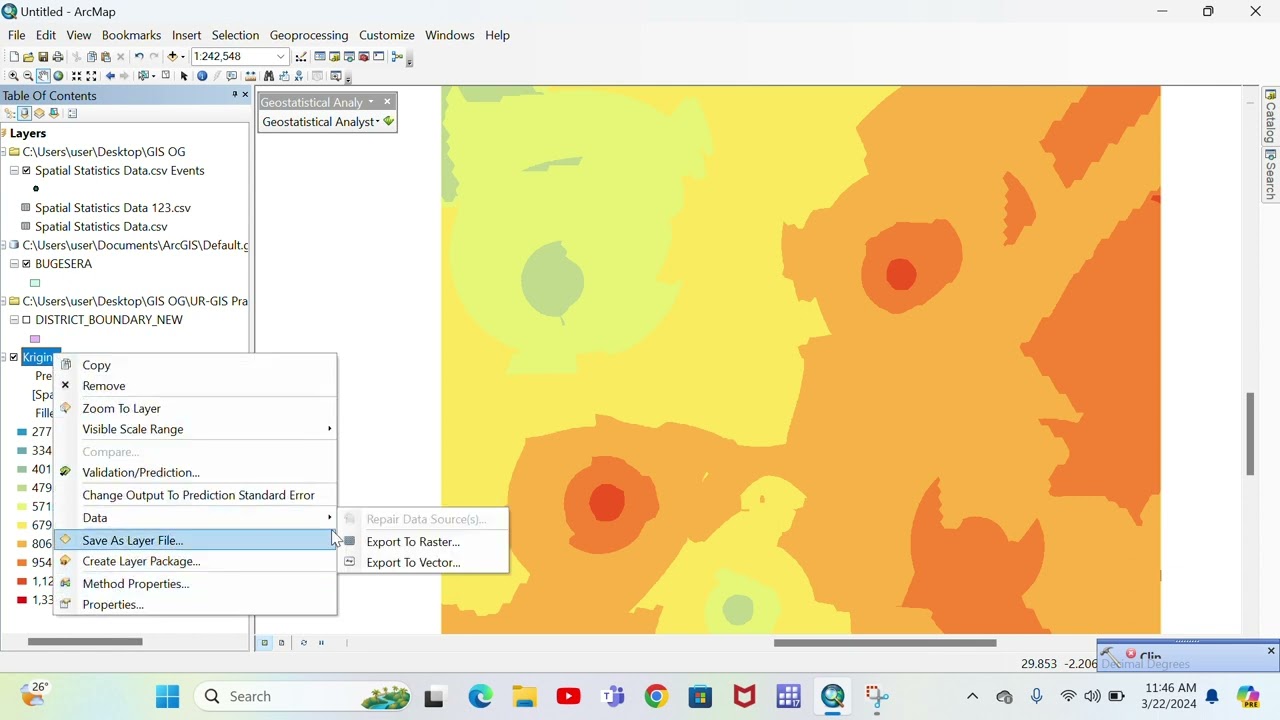Viewport: 1280px width, 720px height.
Task: Switch to Layout View button at map bottom
Action: [281, 643]
